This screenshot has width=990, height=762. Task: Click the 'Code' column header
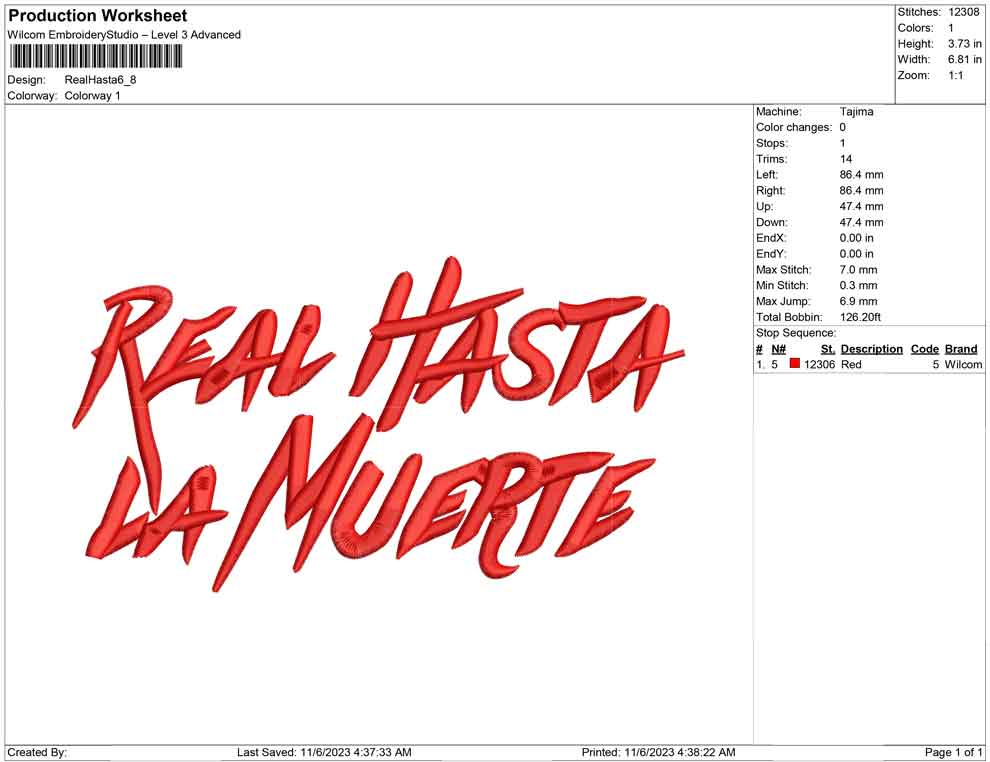click(x=924, y=349)
